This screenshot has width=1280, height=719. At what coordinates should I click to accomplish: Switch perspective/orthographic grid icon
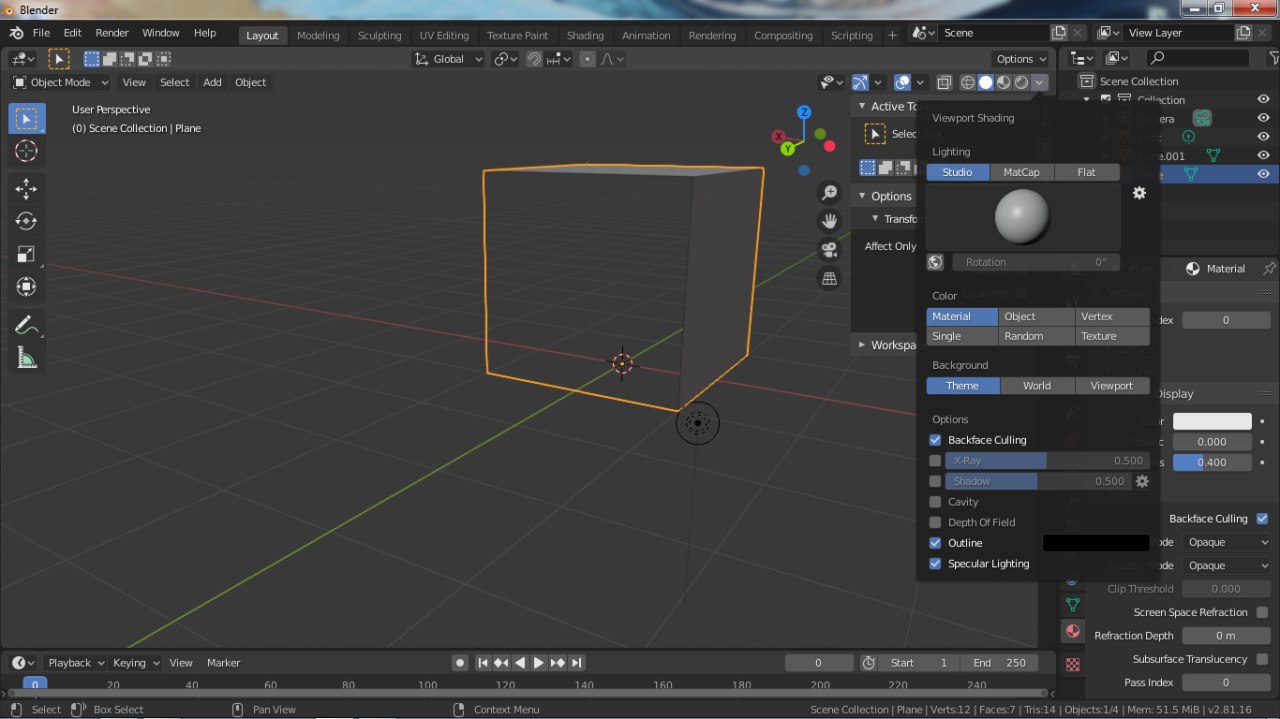click(x=829, y=279)
